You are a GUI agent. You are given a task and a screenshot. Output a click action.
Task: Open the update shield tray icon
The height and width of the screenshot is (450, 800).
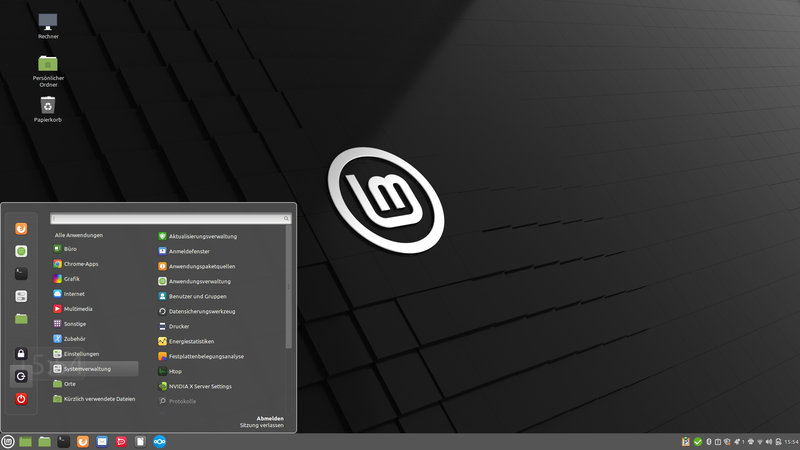(727, 442)
